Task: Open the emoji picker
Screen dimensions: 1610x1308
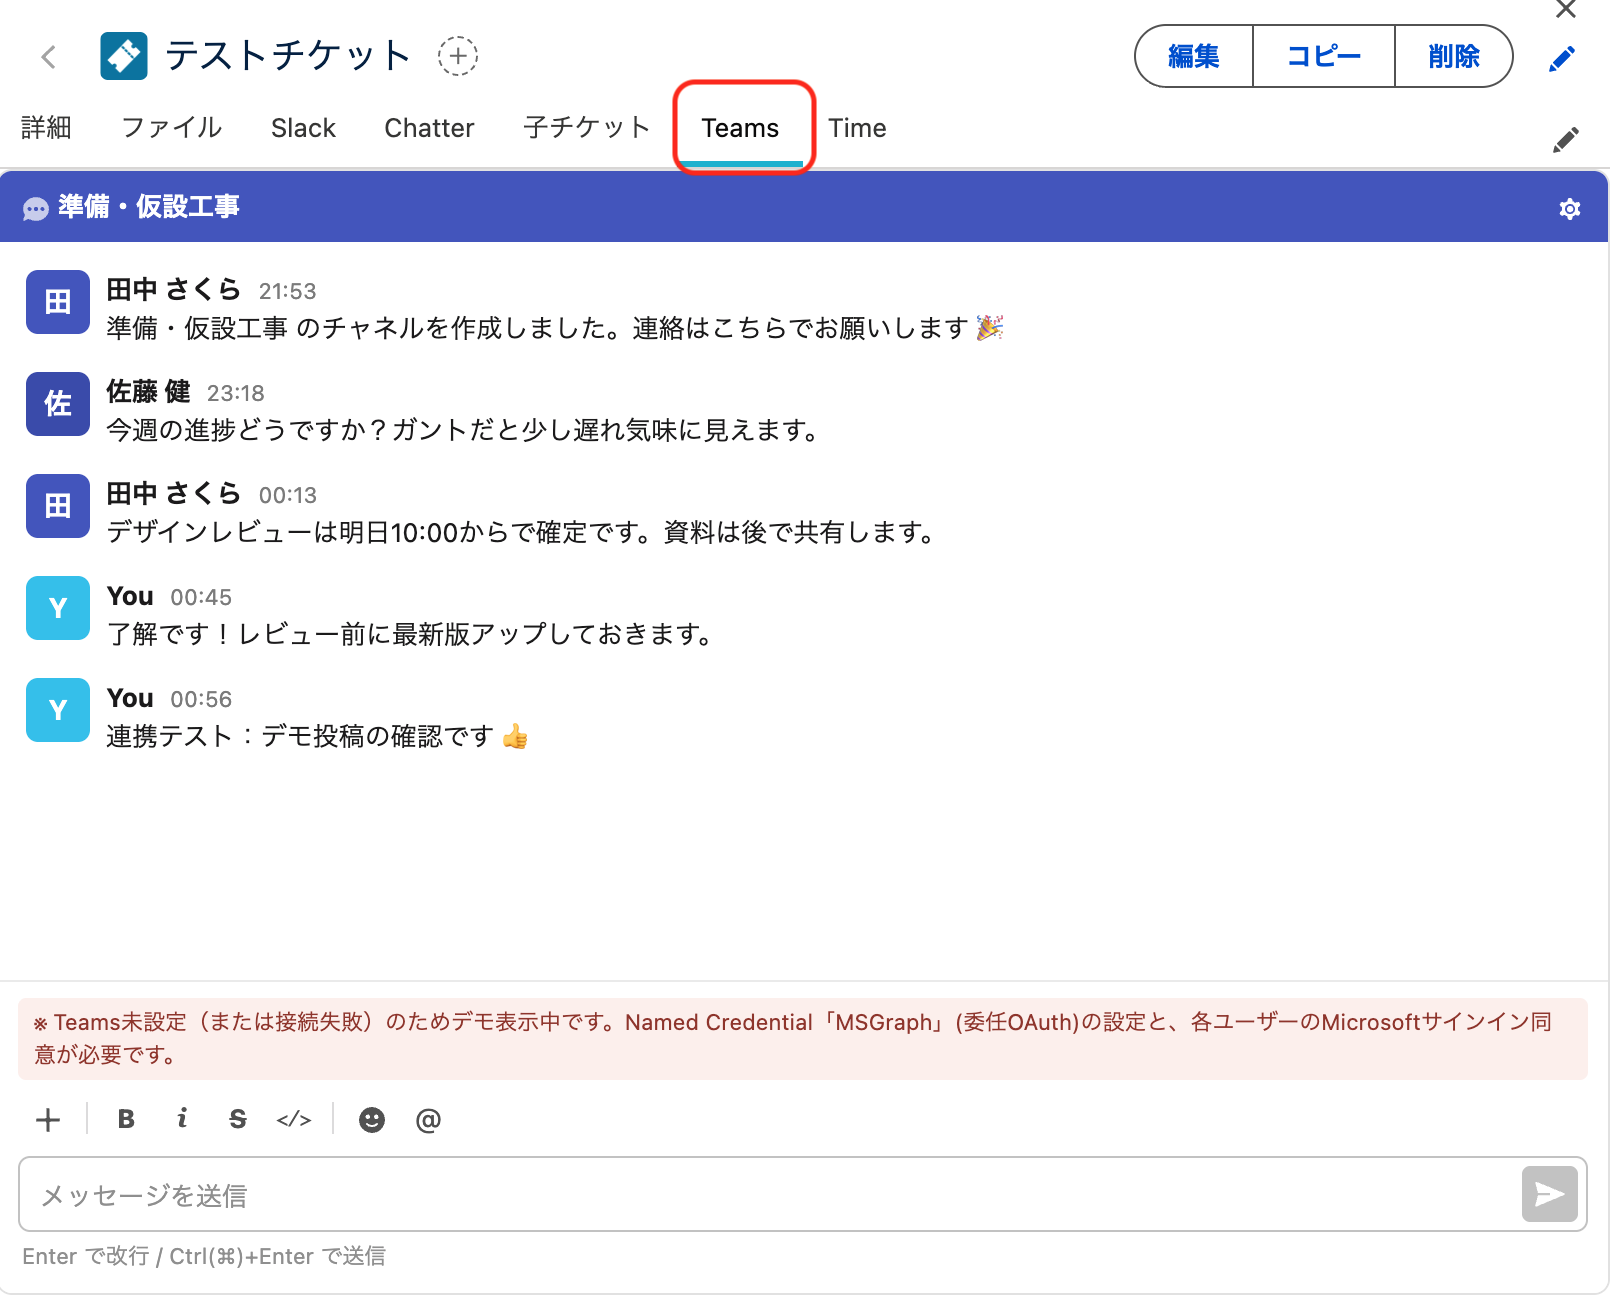Action: 372,1120
